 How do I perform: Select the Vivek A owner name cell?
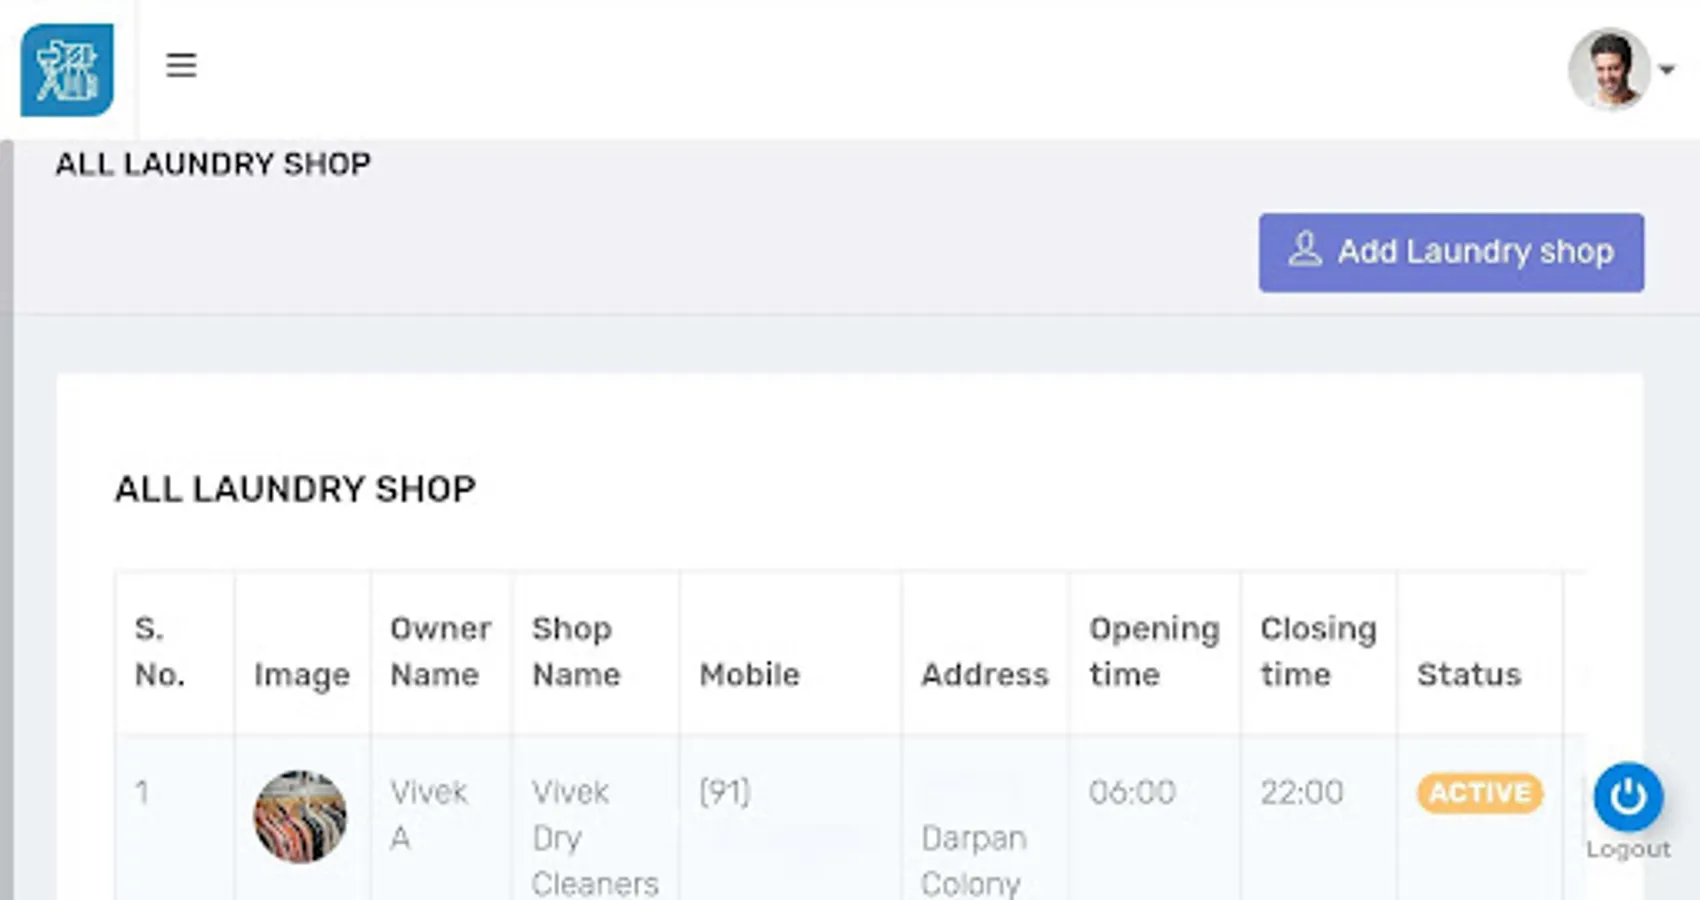[x=428, y=815]
